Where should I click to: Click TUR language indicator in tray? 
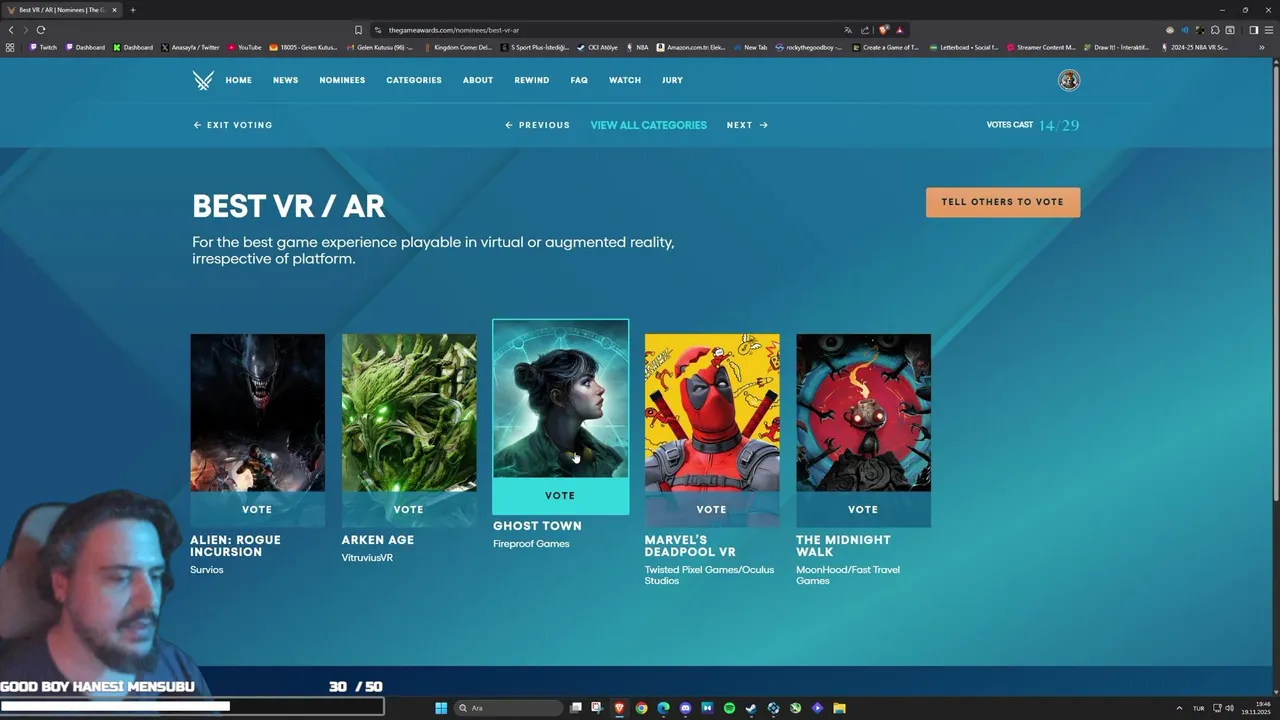point(1198,708)
